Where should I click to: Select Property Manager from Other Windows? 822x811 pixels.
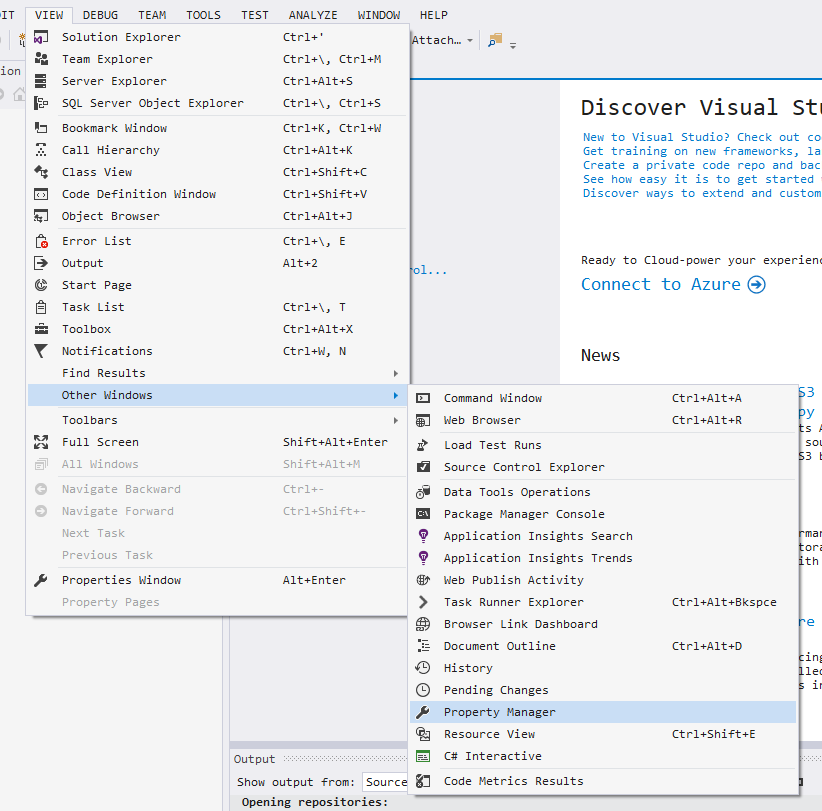click(x=603, y=712)
